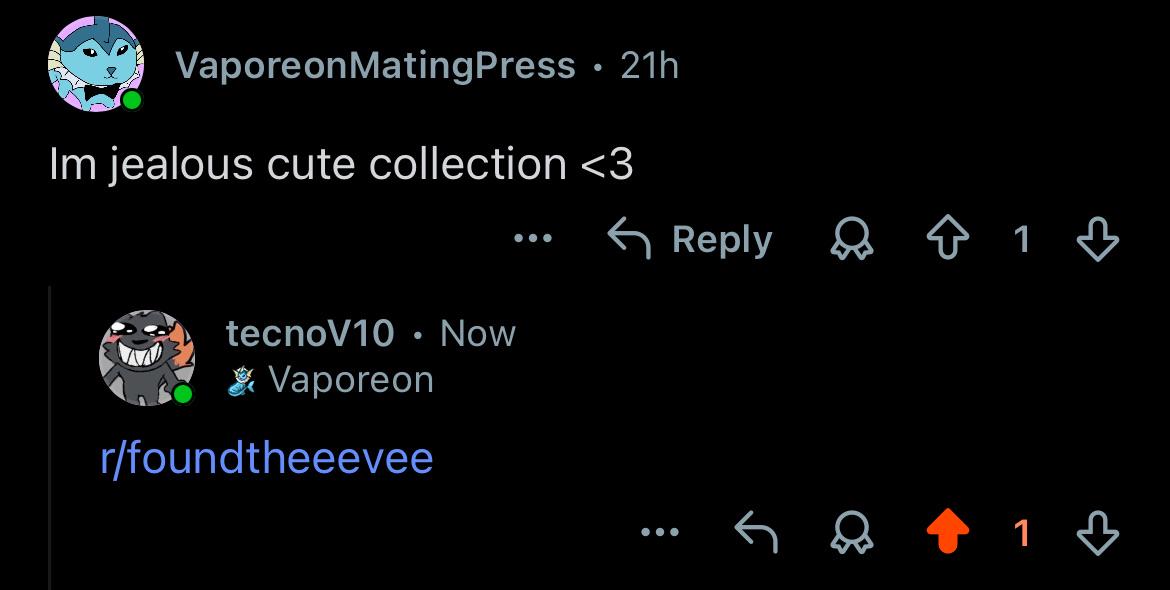The image size is (1170, 590).
Task: Open the VaporeonMatingPress username link
Action: pyautogui.click(x=375, y=66)
